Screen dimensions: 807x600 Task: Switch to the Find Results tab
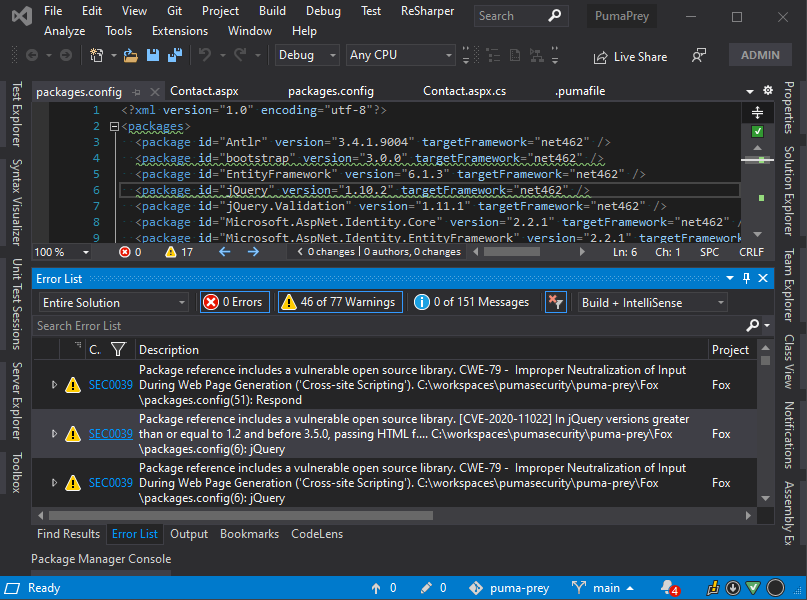[68, 534]
